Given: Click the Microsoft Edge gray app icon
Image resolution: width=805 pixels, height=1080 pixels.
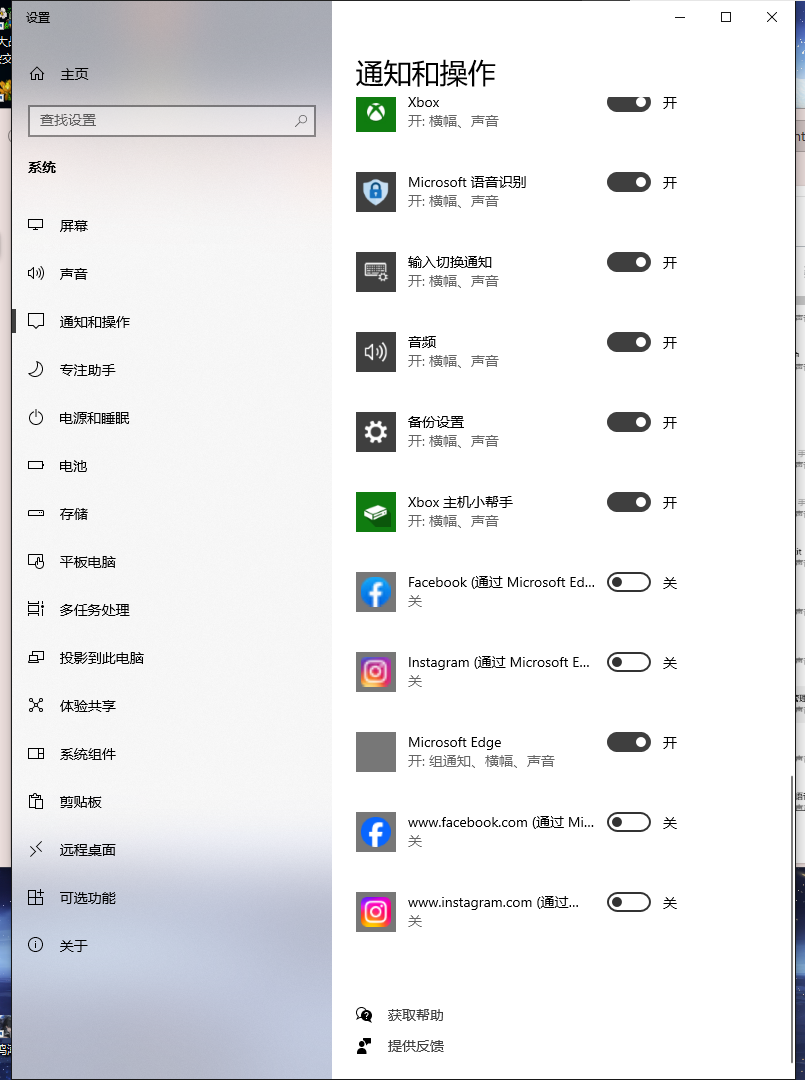Looking at the screenshot, I should tap(376, 751).
